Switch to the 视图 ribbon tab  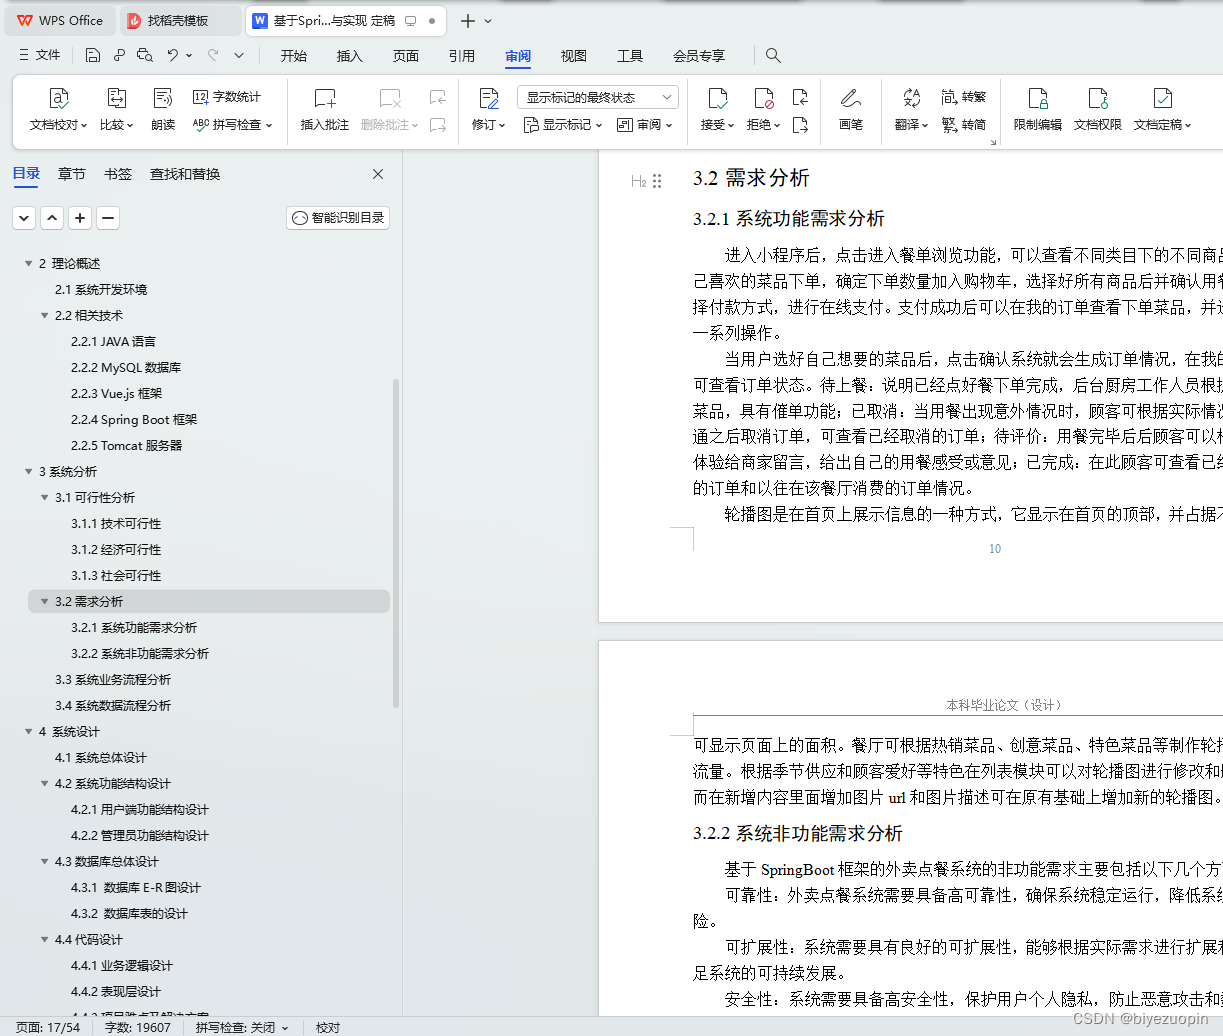pos(574,56)
